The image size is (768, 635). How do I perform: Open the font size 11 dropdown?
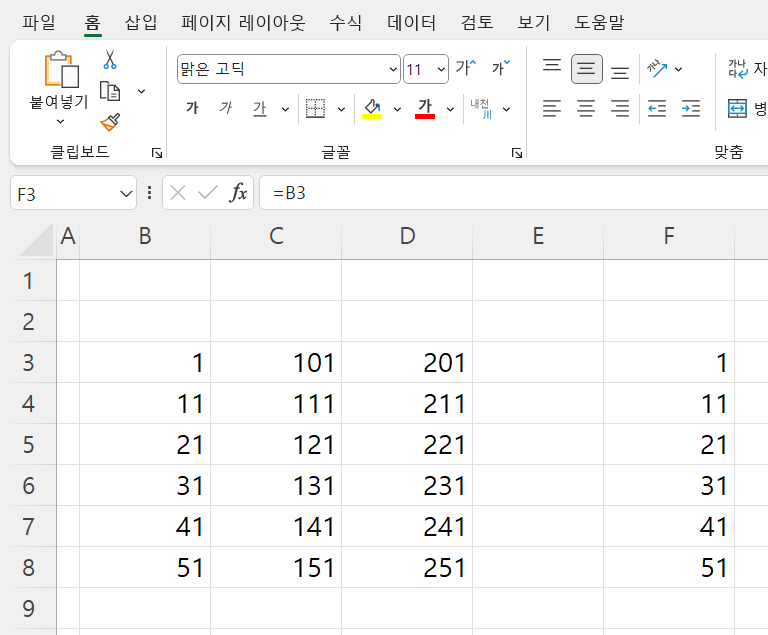pyautogui.click(x=441, y=69)
